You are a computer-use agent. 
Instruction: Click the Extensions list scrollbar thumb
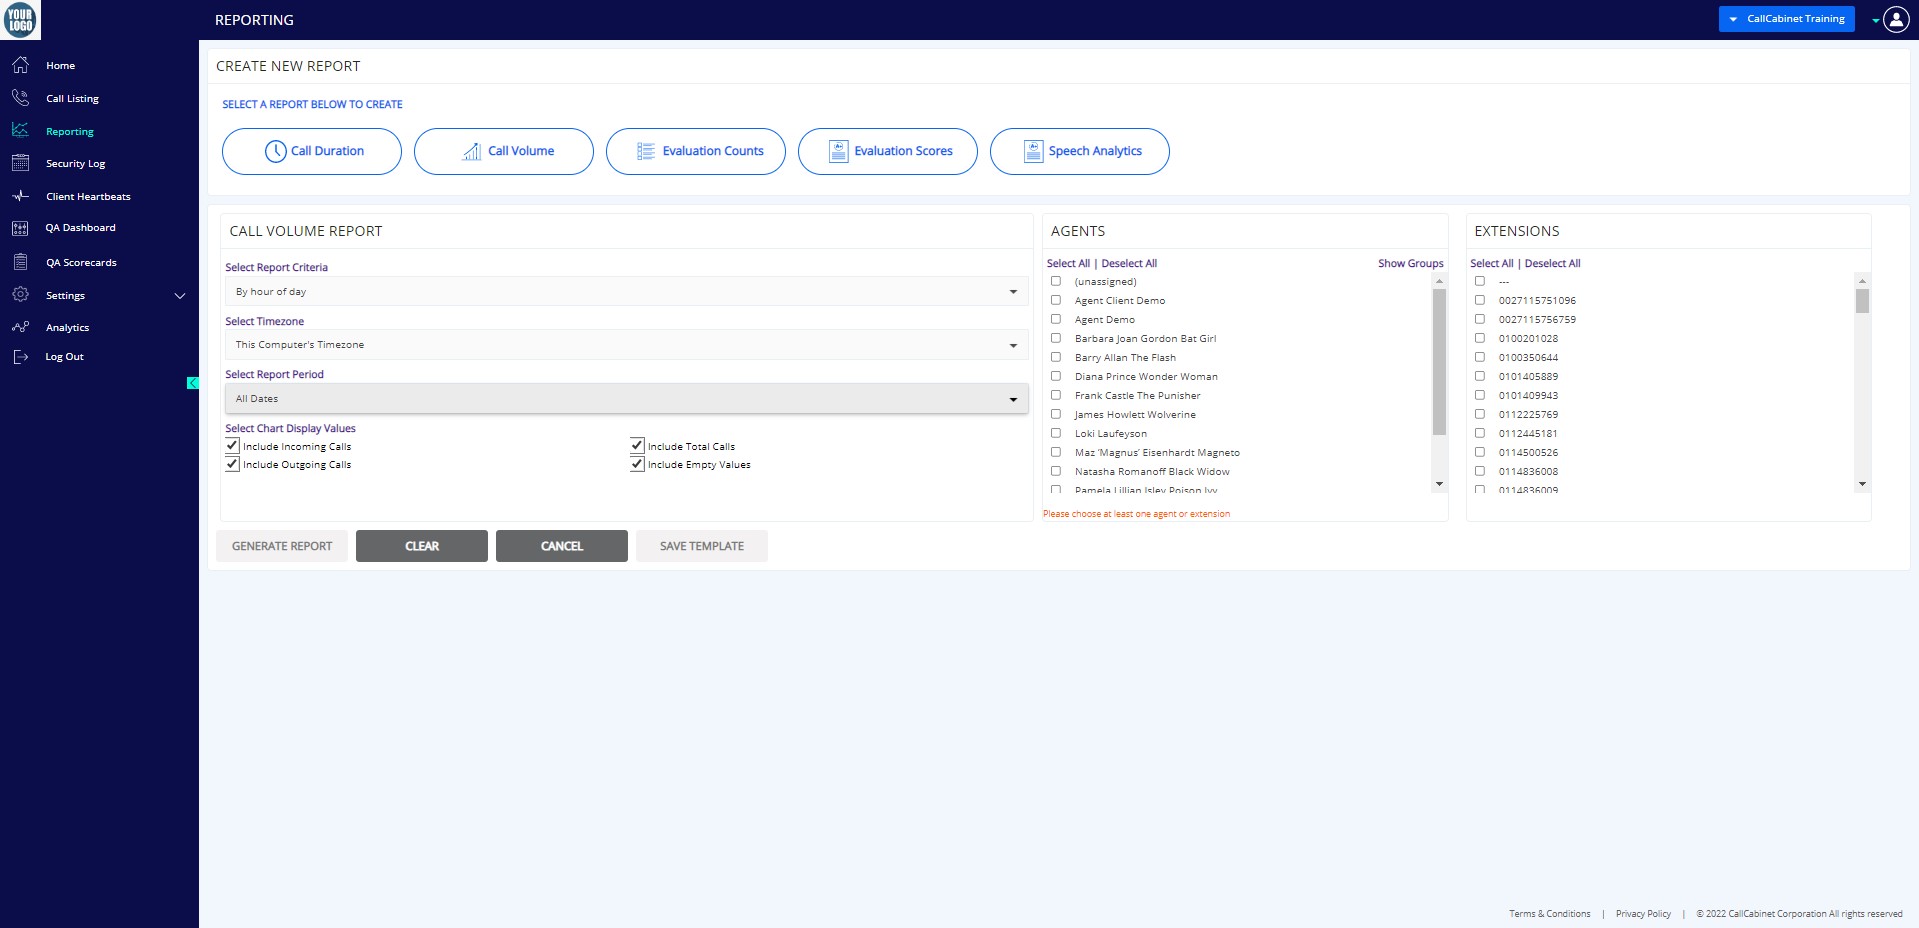point(1862,301)
